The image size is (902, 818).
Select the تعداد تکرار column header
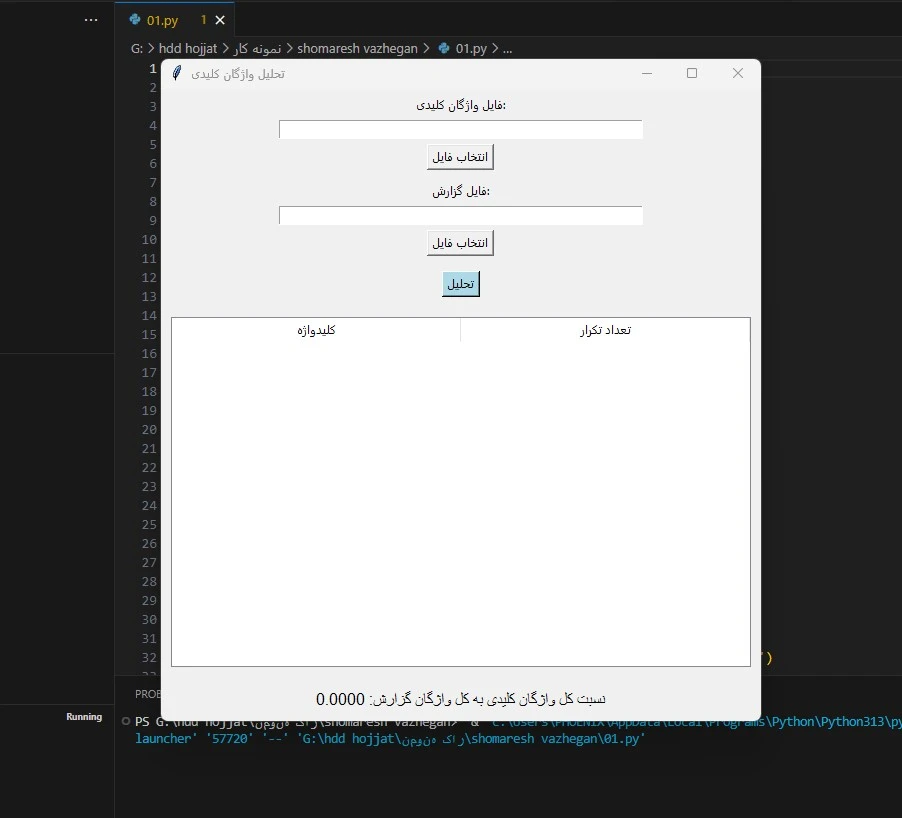coord(605,331)
